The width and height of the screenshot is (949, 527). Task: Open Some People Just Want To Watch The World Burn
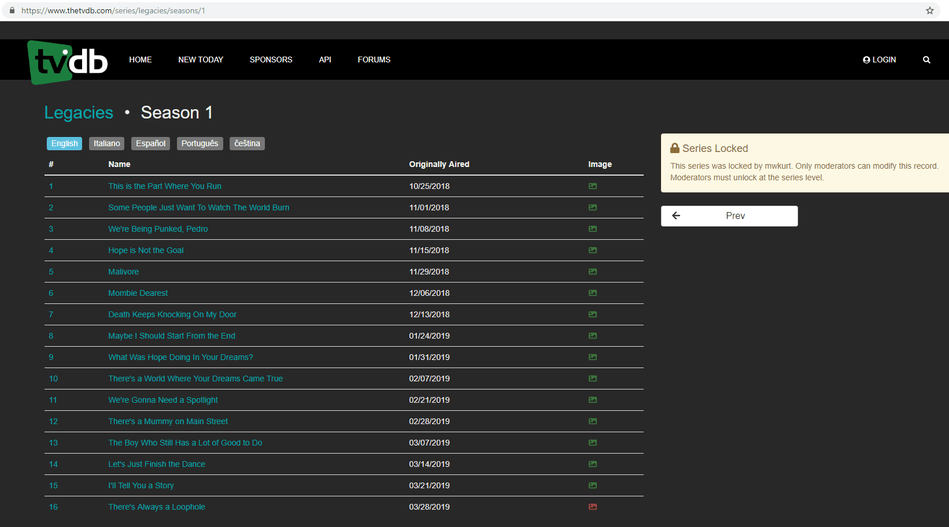[199, 208]
